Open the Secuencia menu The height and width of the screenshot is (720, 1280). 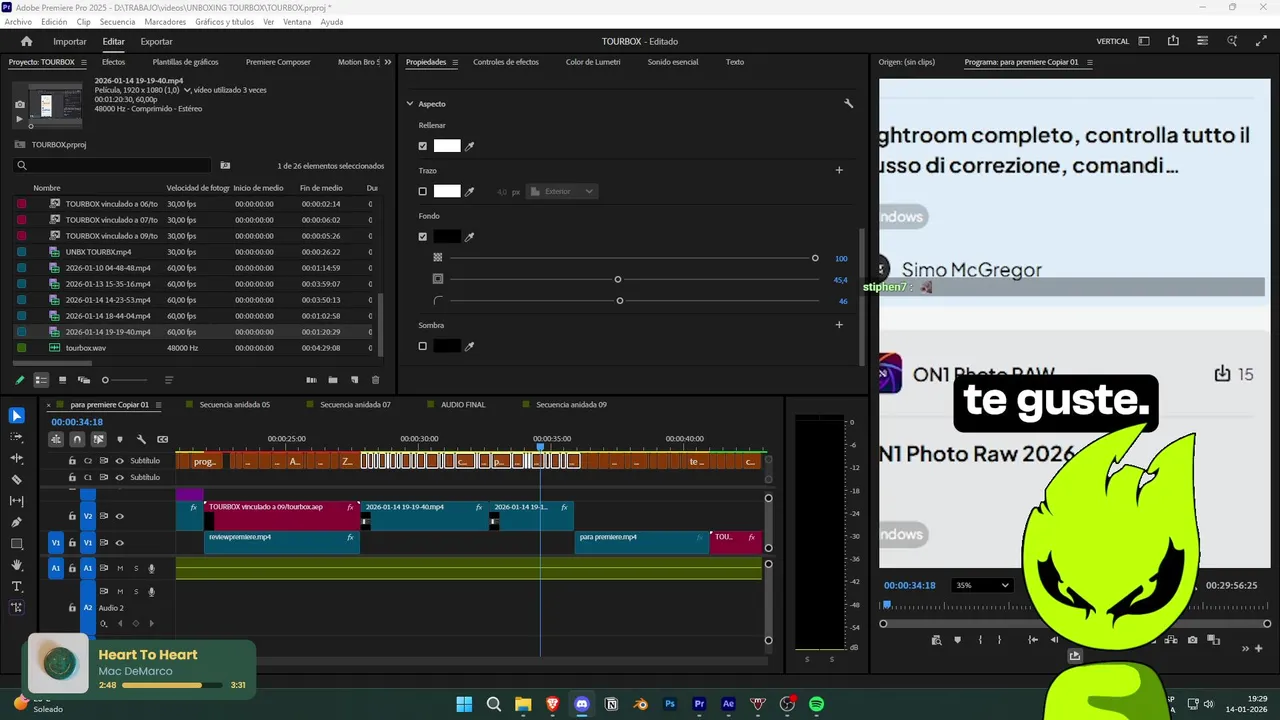tap(117, 21)
